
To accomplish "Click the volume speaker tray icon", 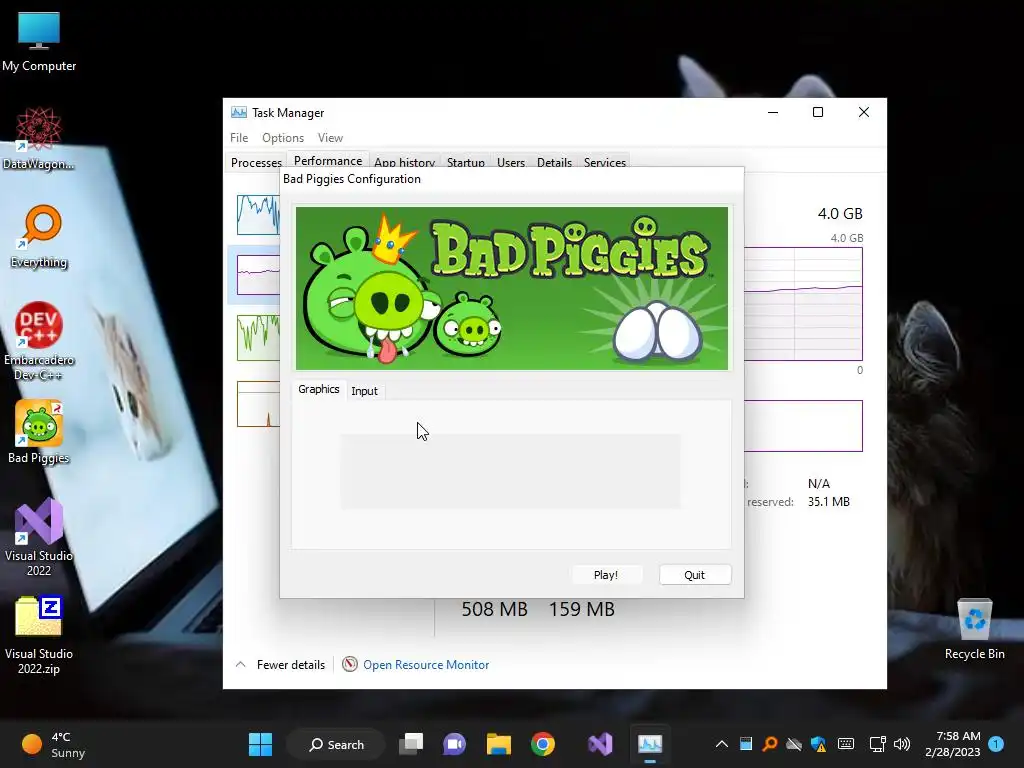I will [902, 744].
